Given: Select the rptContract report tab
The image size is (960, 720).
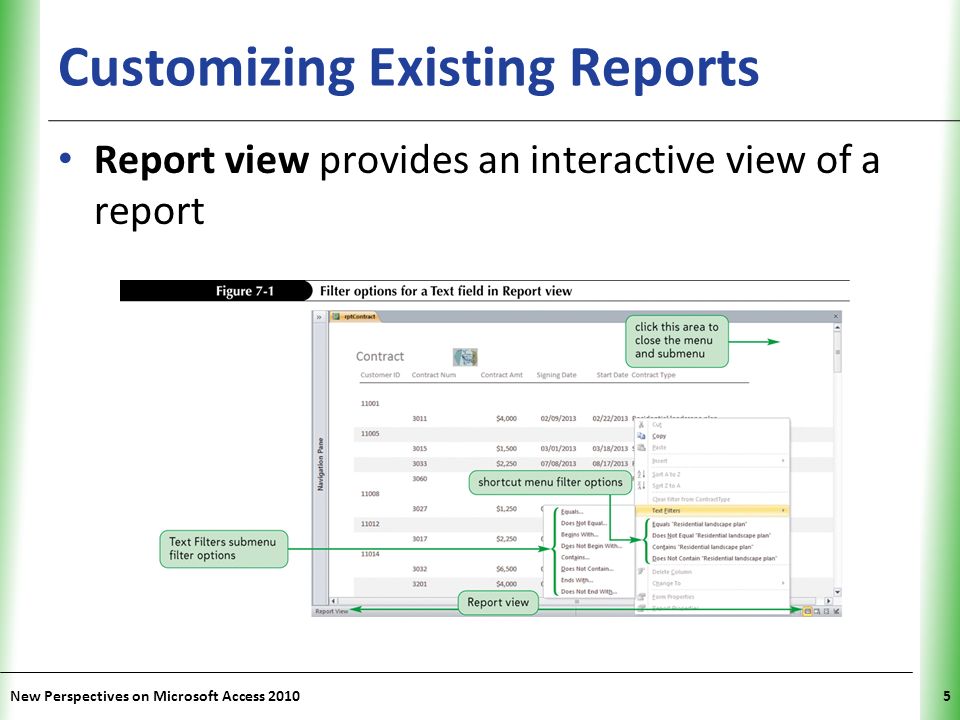Looking at the screenshot, I should [354, 317].
